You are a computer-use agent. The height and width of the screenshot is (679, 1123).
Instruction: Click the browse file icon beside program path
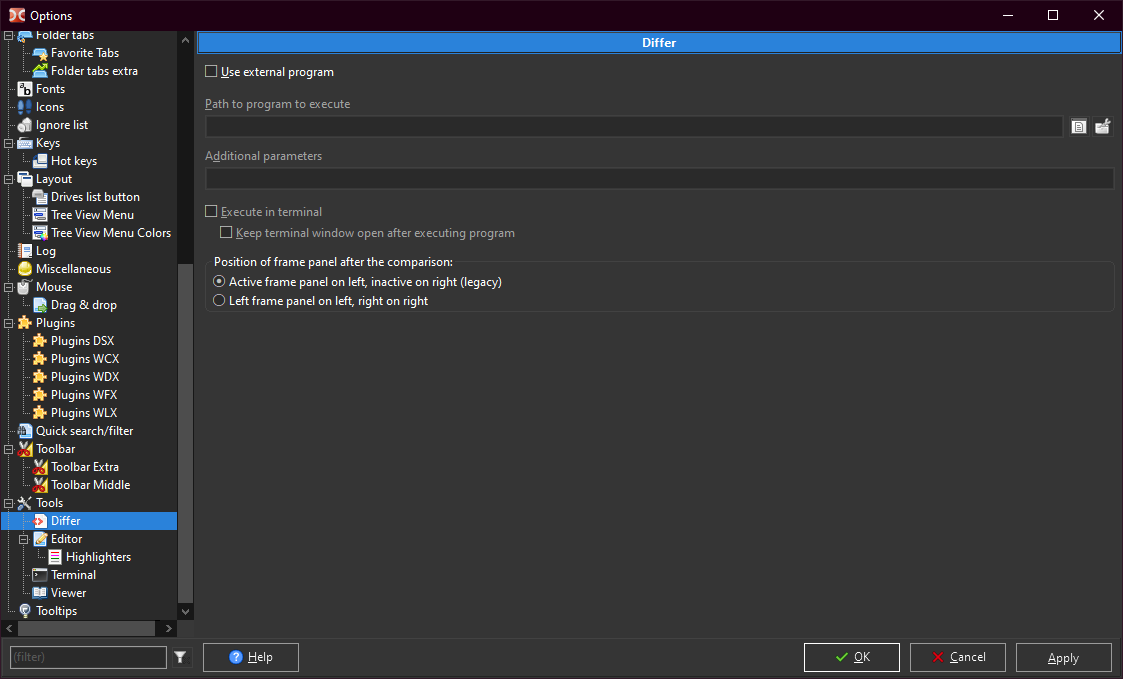pos(1079,127)
